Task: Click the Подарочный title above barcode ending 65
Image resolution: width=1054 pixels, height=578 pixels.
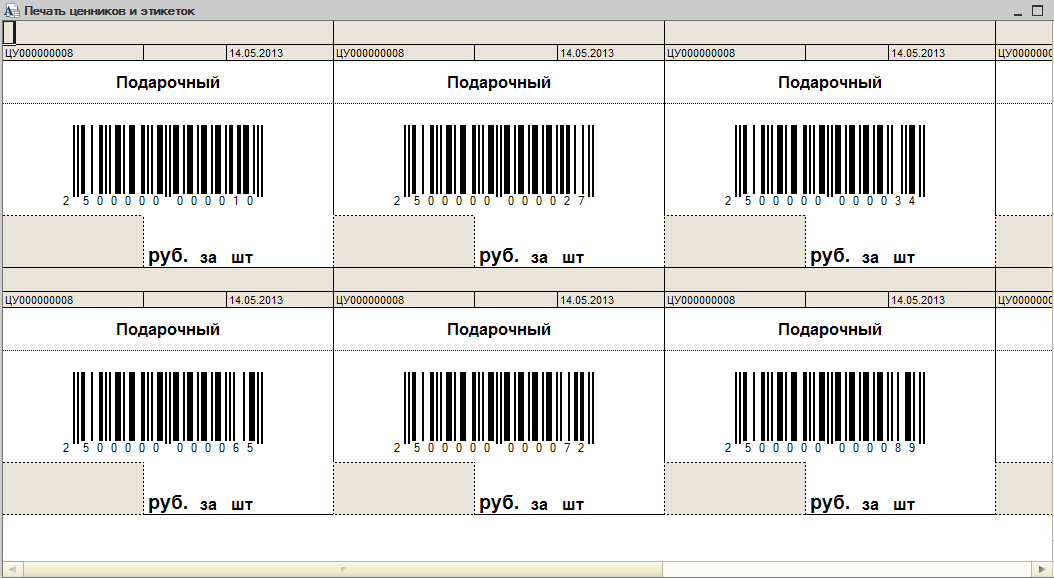Action: [167, 329]
